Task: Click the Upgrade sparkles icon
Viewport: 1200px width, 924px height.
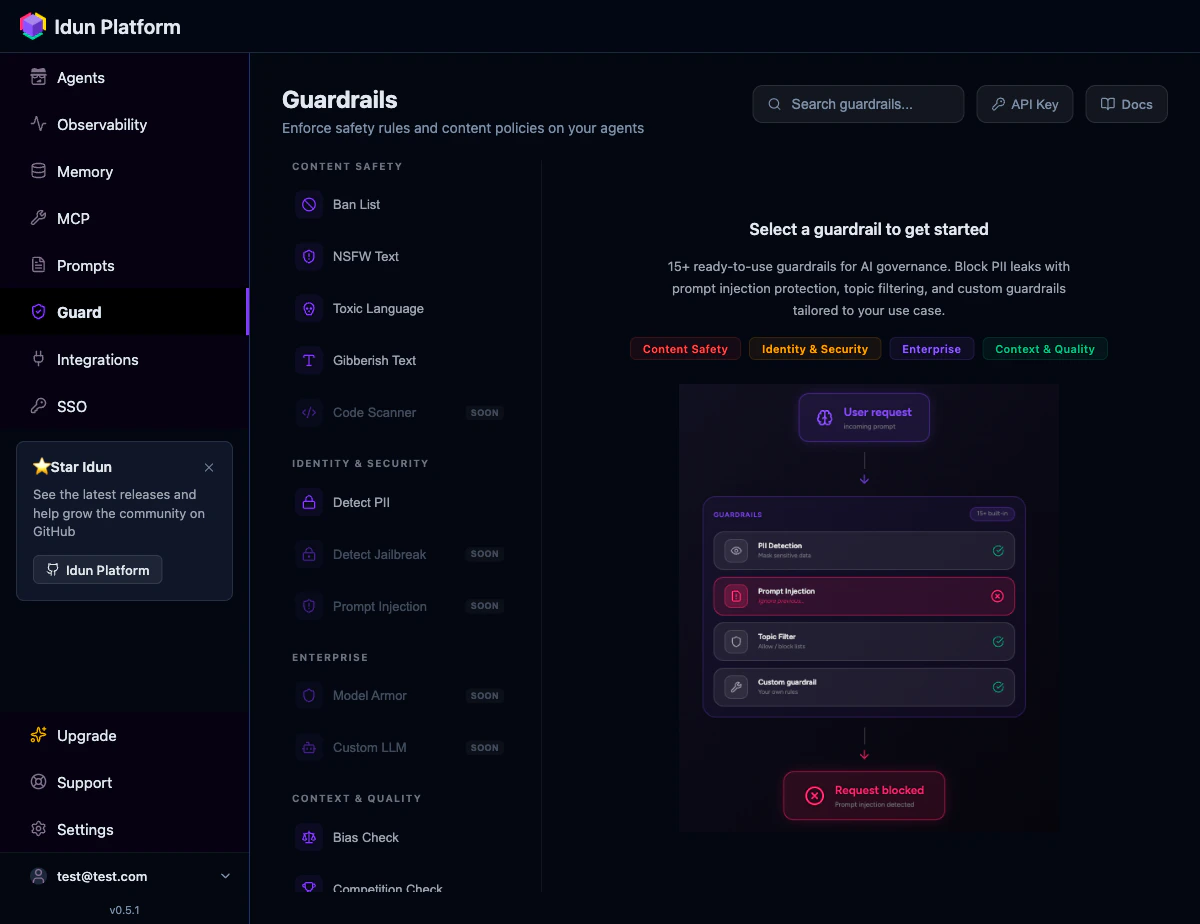Action: [39, 735]
